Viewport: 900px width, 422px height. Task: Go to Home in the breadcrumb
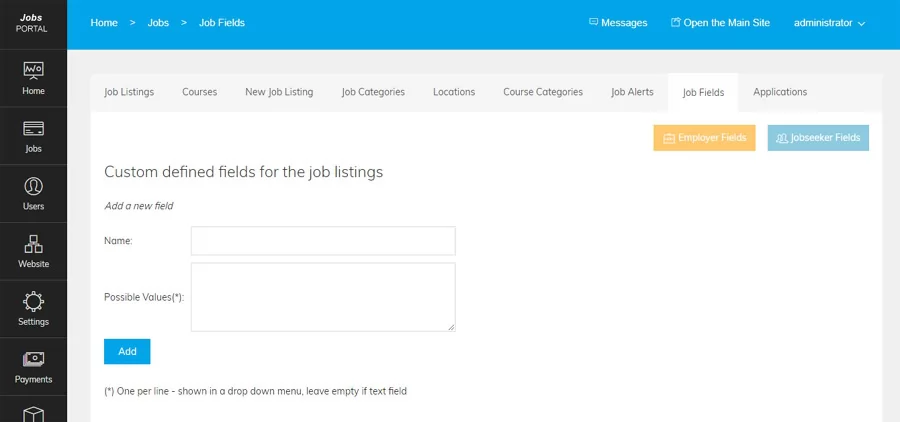point(104,23)
